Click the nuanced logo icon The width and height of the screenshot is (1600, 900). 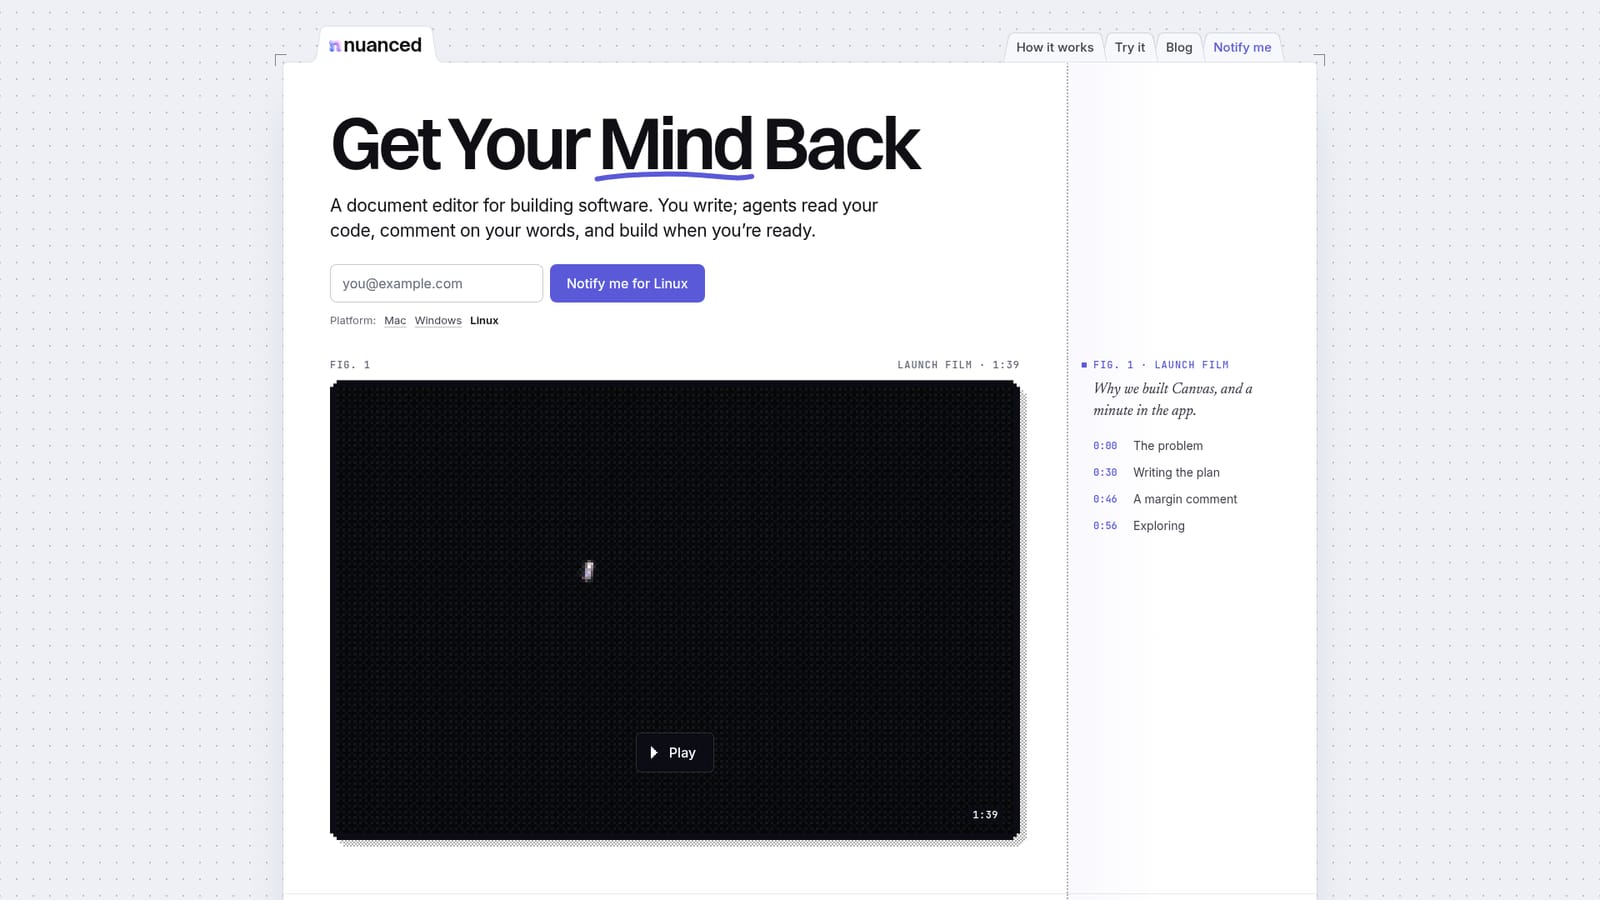(335, 46)
